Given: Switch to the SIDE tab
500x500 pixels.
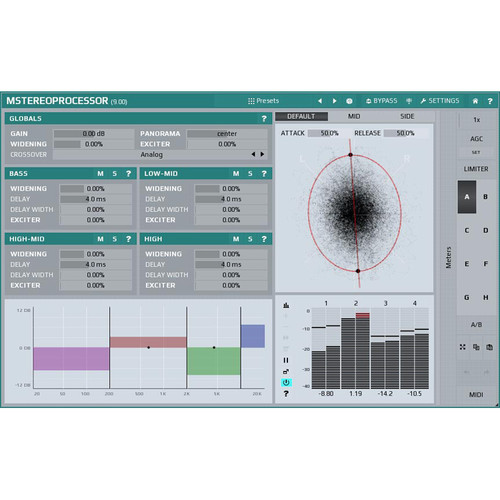Looking at the screenshot, I should pyautogui.click(x=407, y=116).
